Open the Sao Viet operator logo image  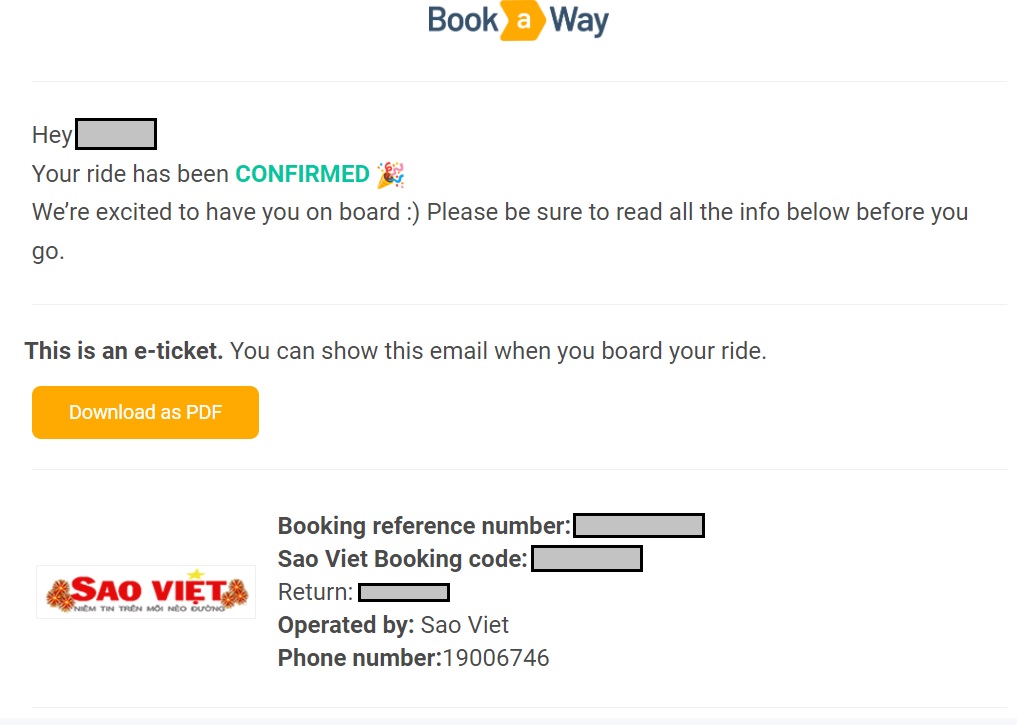(x=146, y=592)
